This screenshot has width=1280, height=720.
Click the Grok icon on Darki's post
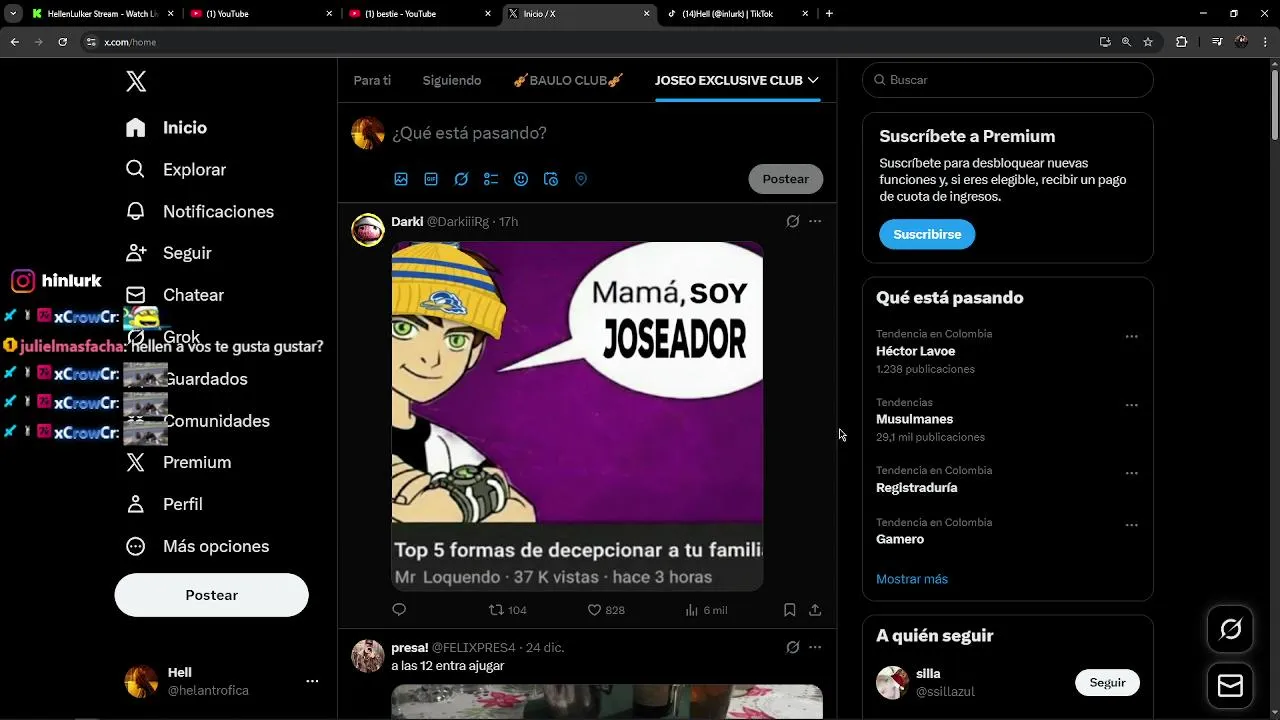793,221
